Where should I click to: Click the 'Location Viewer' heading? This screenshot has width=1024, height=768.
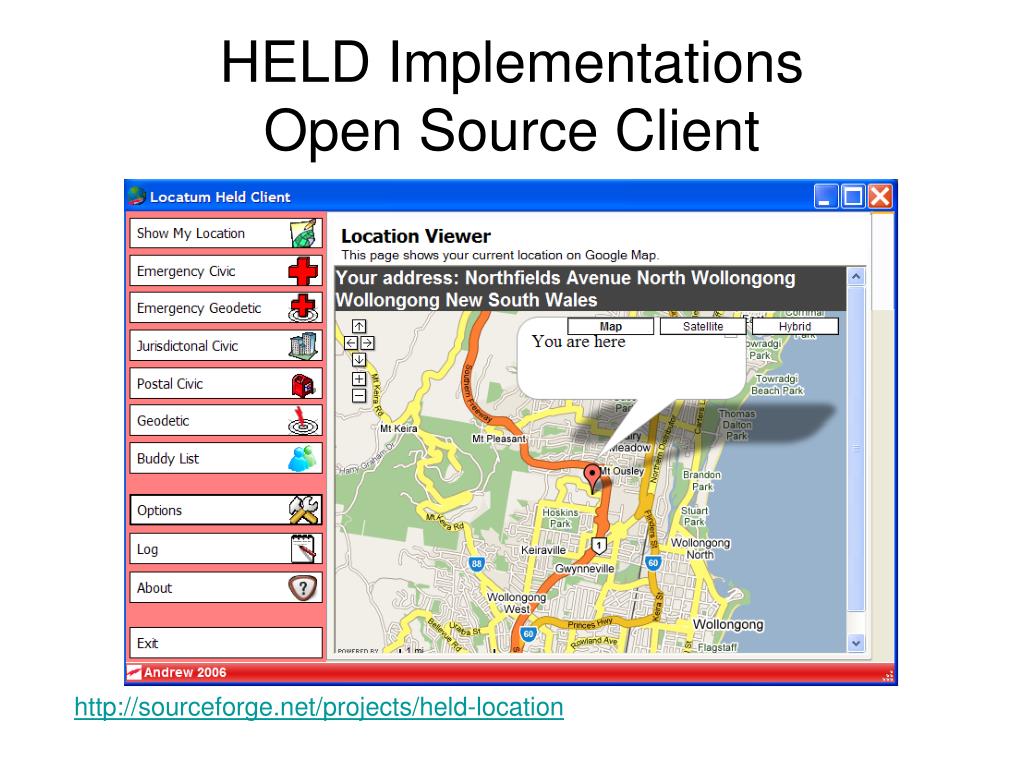tap(415, 236)
